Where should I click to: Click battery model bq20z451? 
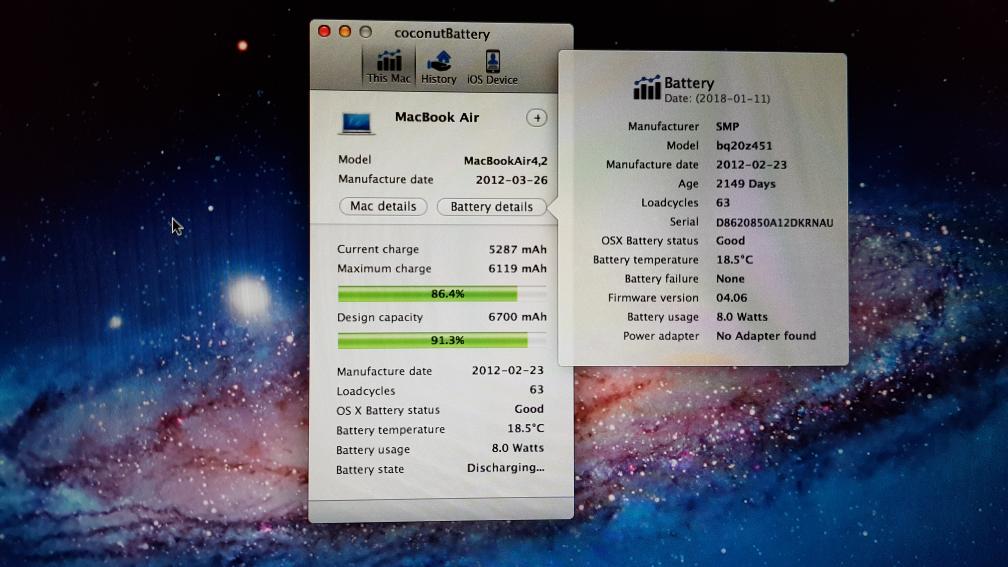(744, 146)
